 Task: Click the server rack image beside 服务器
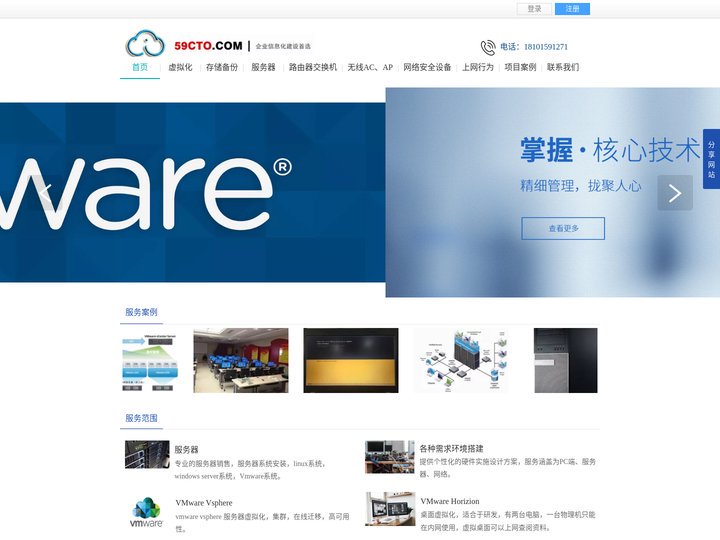click(147, 455)
